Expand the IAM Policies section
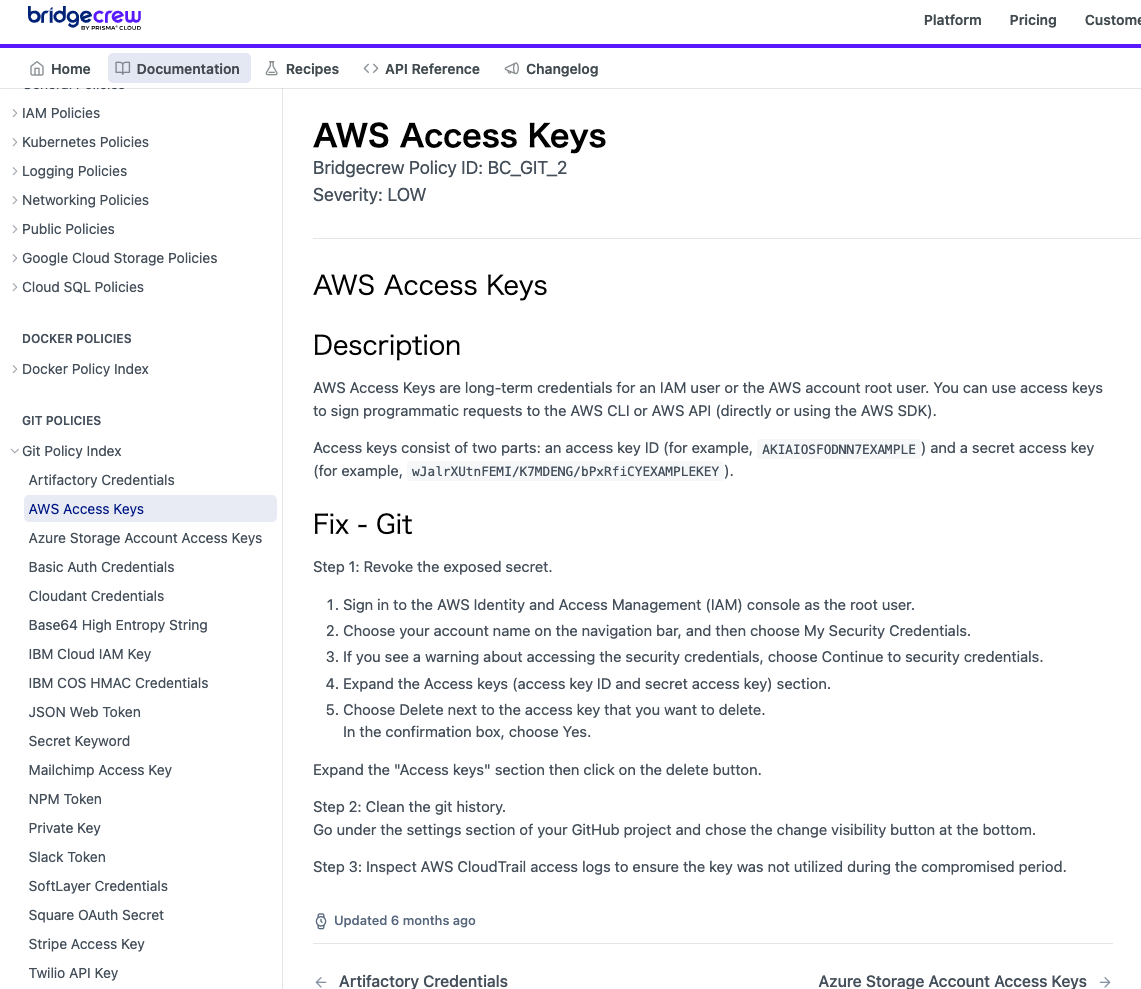 click(15, 113)
